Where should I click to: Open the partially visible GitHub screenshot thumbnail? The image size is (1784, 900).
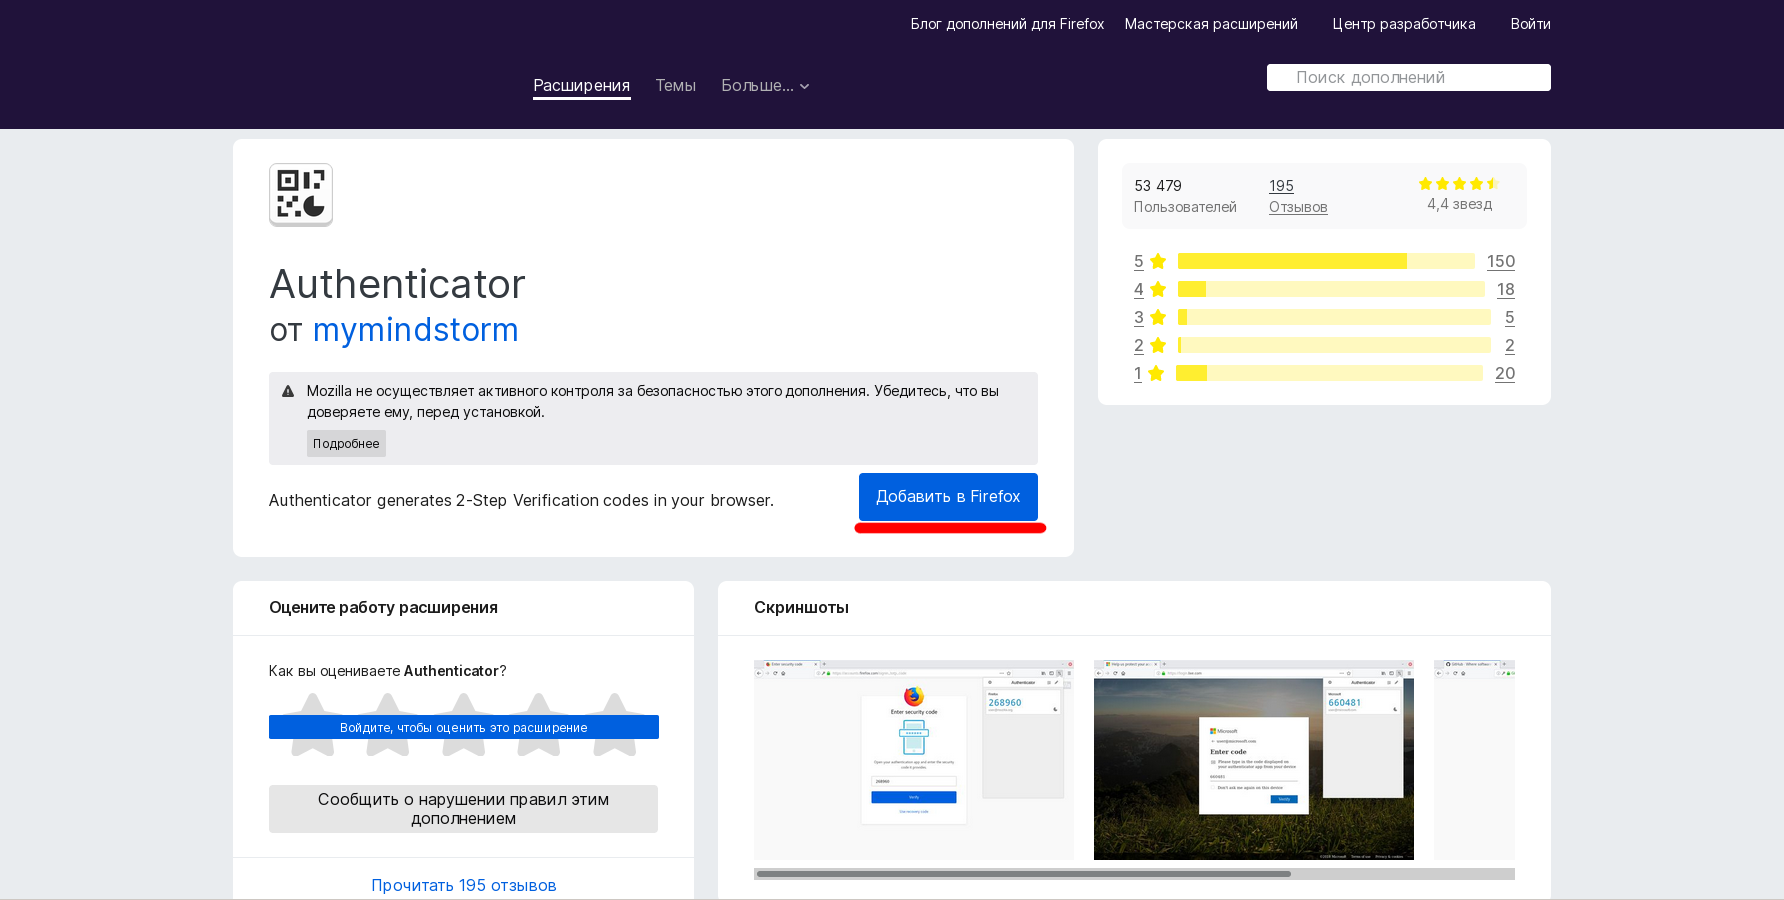pyautogui.click(x=1474, y=760)
